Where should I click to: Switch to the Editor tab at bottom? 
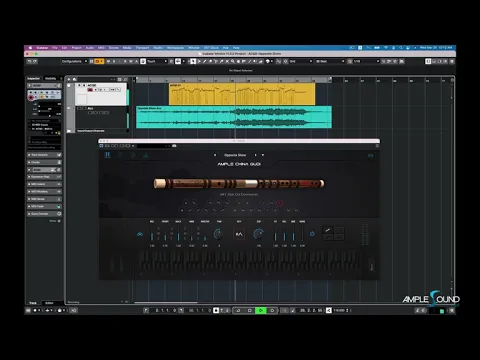(49, 303)
